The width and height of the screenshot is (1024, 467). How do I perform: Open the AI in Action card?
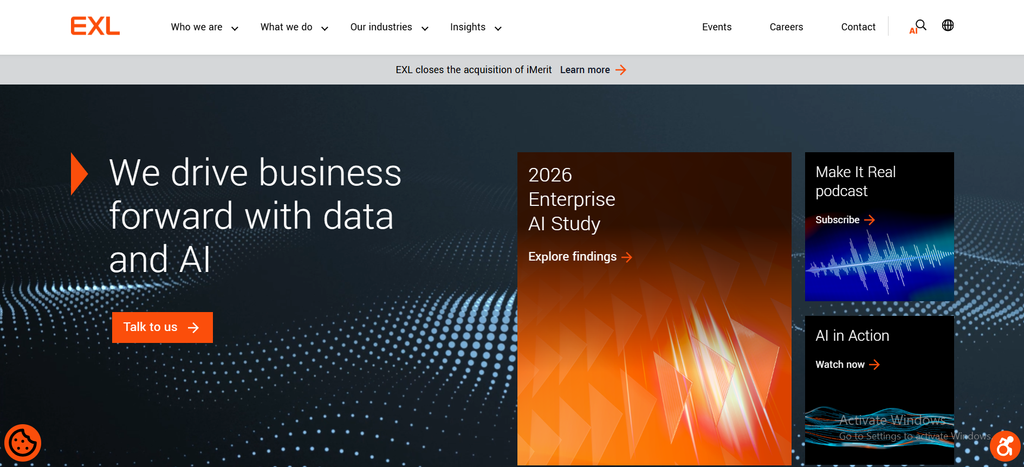(879, 390)
